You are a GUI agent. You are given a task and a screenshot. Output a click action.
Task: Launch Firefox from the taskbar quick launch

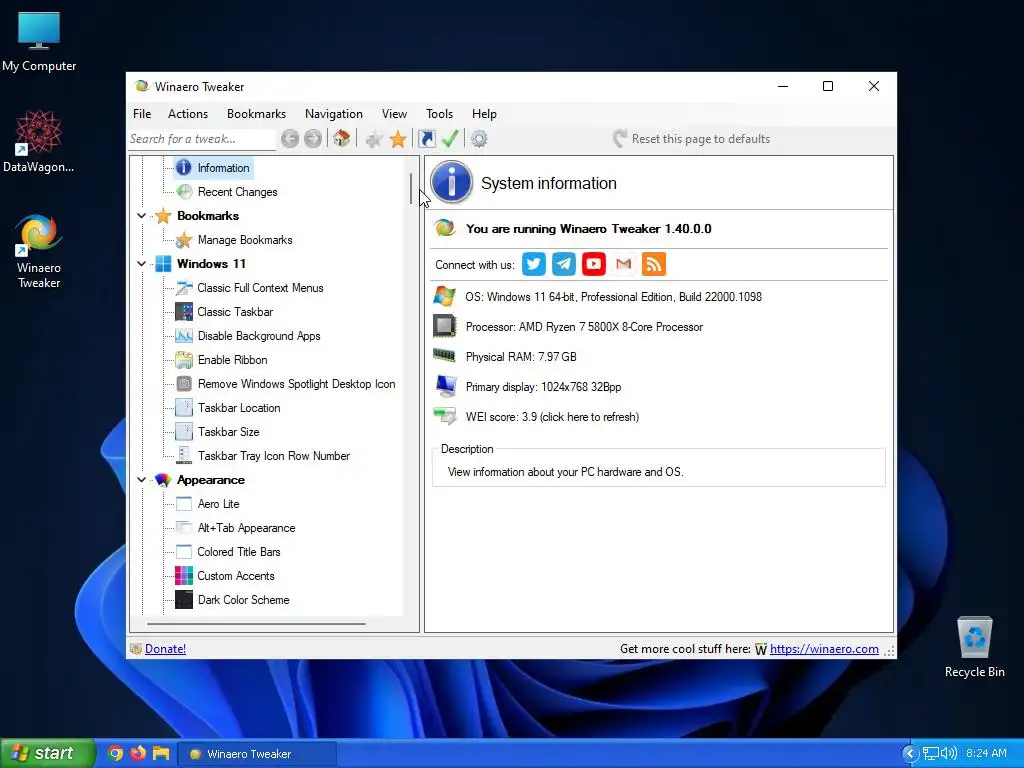click(138, 753)
